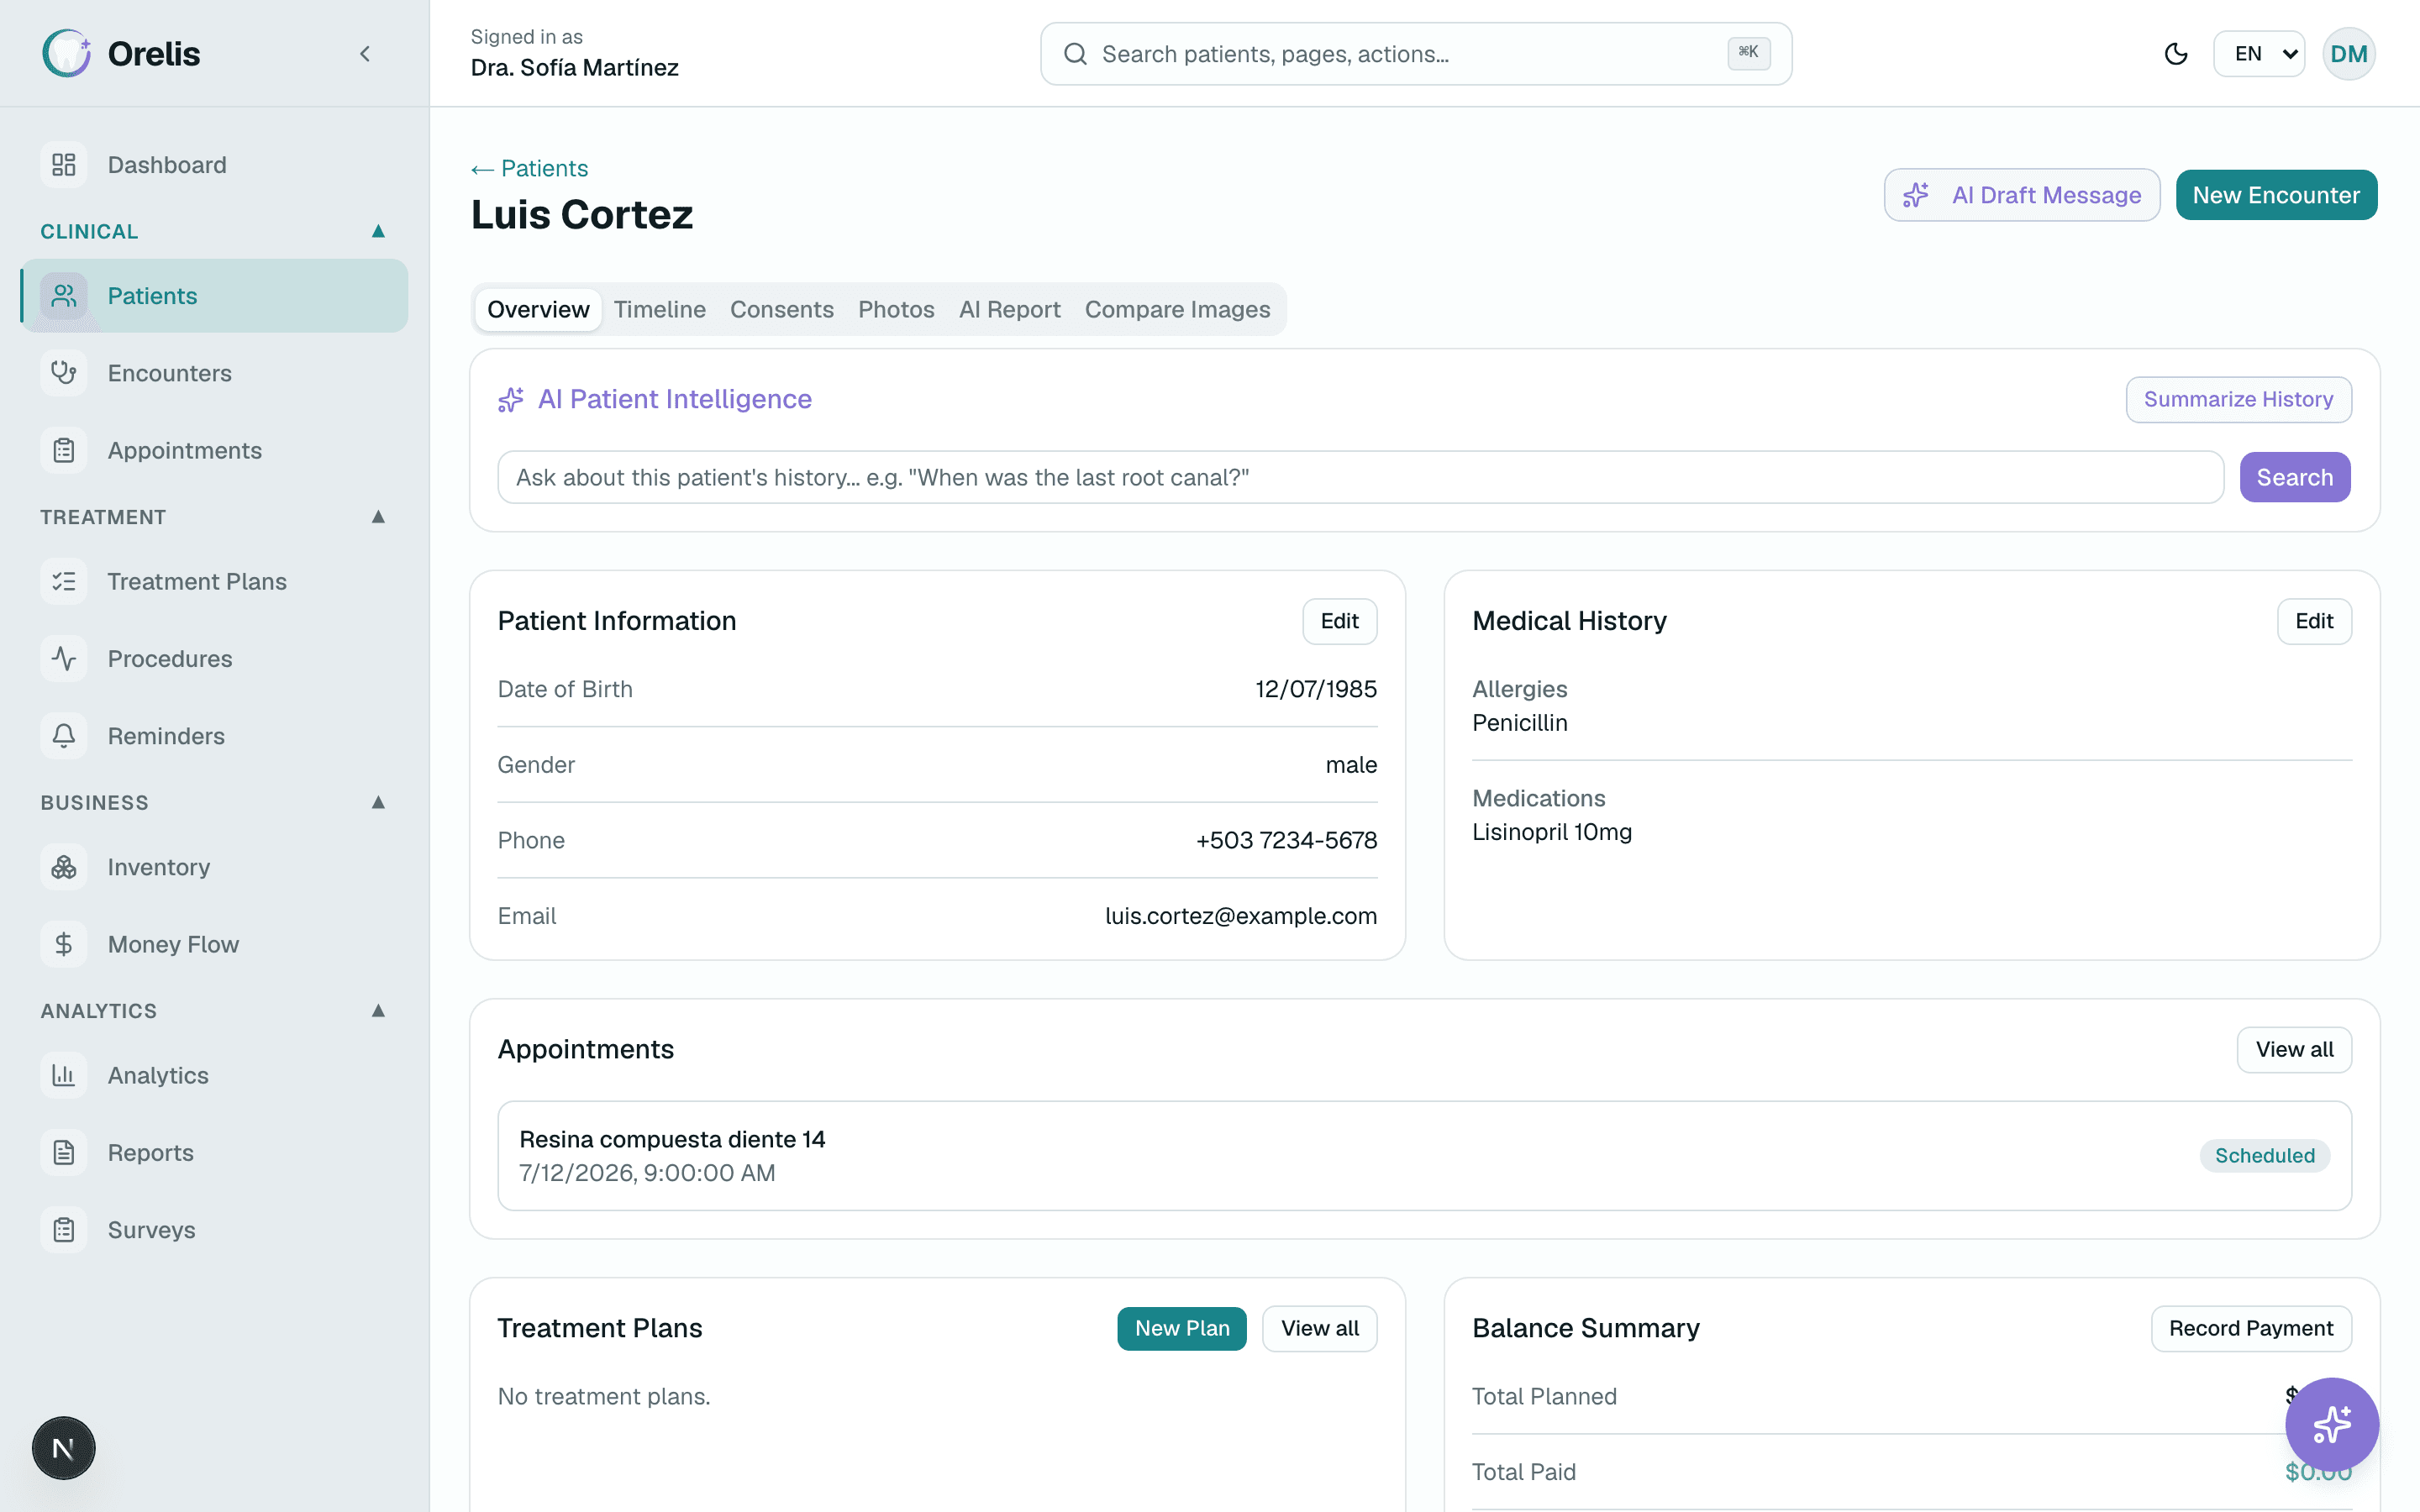Image resolution: width=2420 pixels, height=1512 pixels.
Task: Open Encounters via stethoscope icon
Action: pos(64,373)
